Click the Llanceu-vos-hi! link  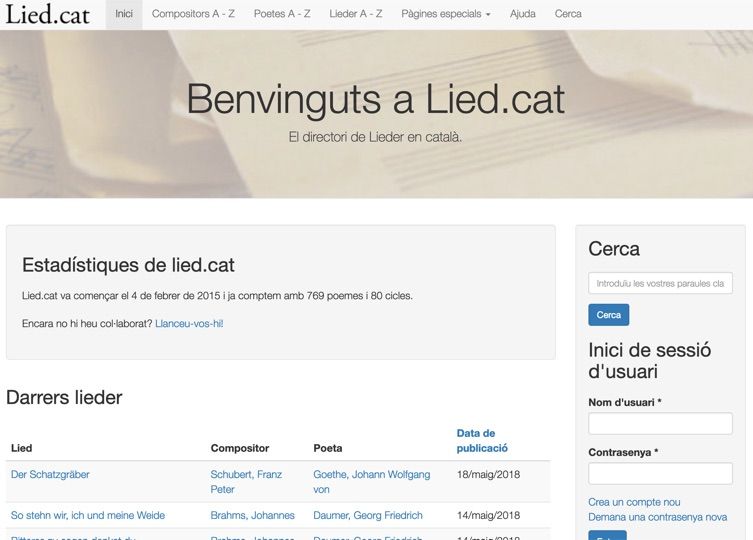[189, 324]
